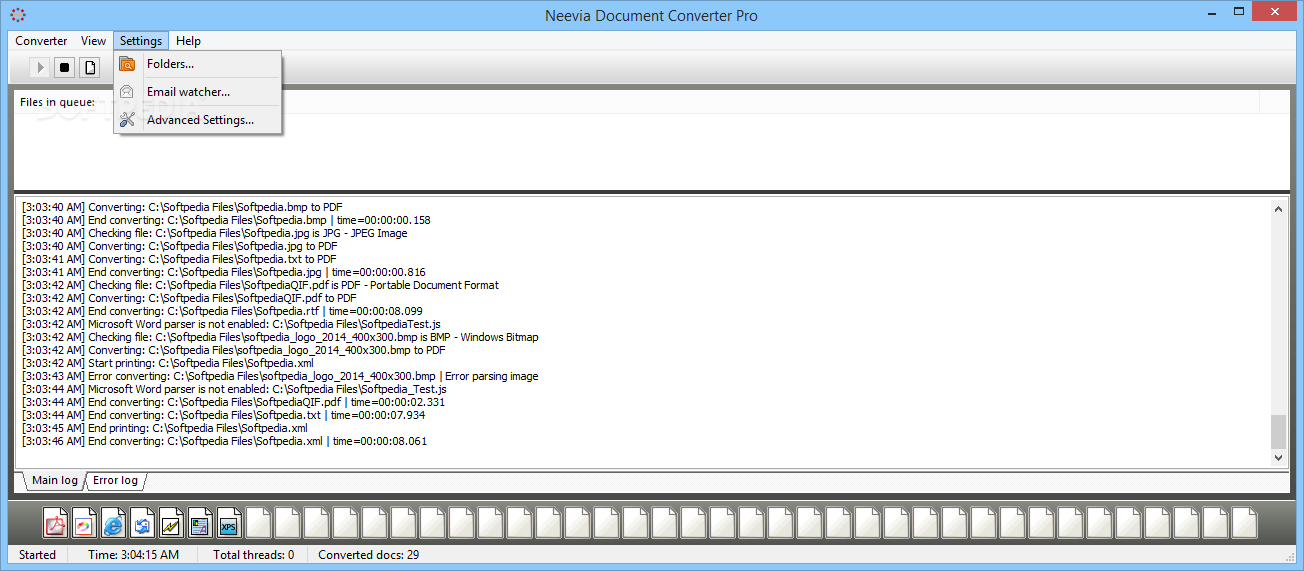Click log line 'Converting ...Softpedia.jpg to PDF'
The image size is (1304, 571).
point(179,246)
